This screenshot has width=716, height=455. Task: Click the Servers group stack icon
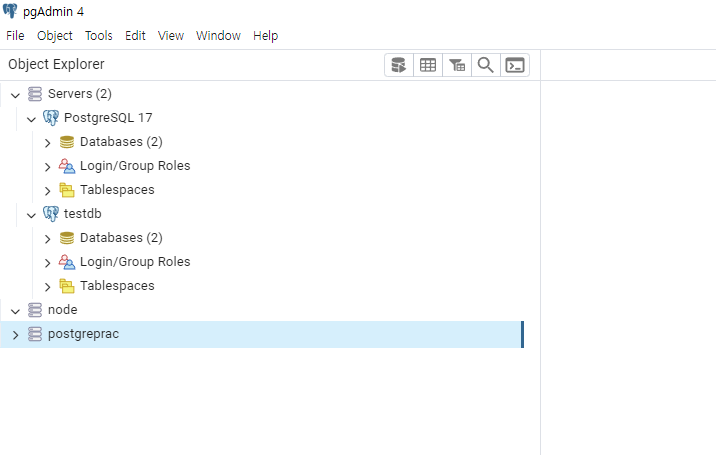(35, 94)
